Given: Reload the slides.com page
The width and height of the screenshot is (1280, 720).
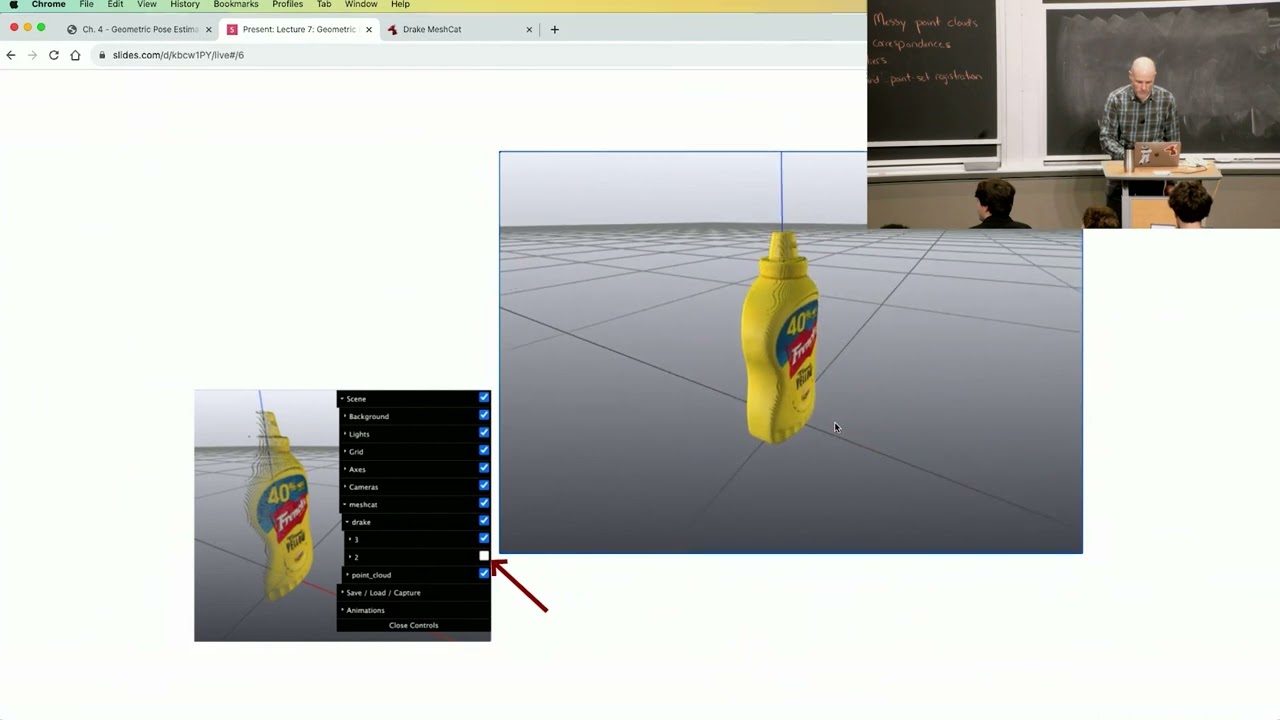Looking at the screenshot, I should 54,55.
